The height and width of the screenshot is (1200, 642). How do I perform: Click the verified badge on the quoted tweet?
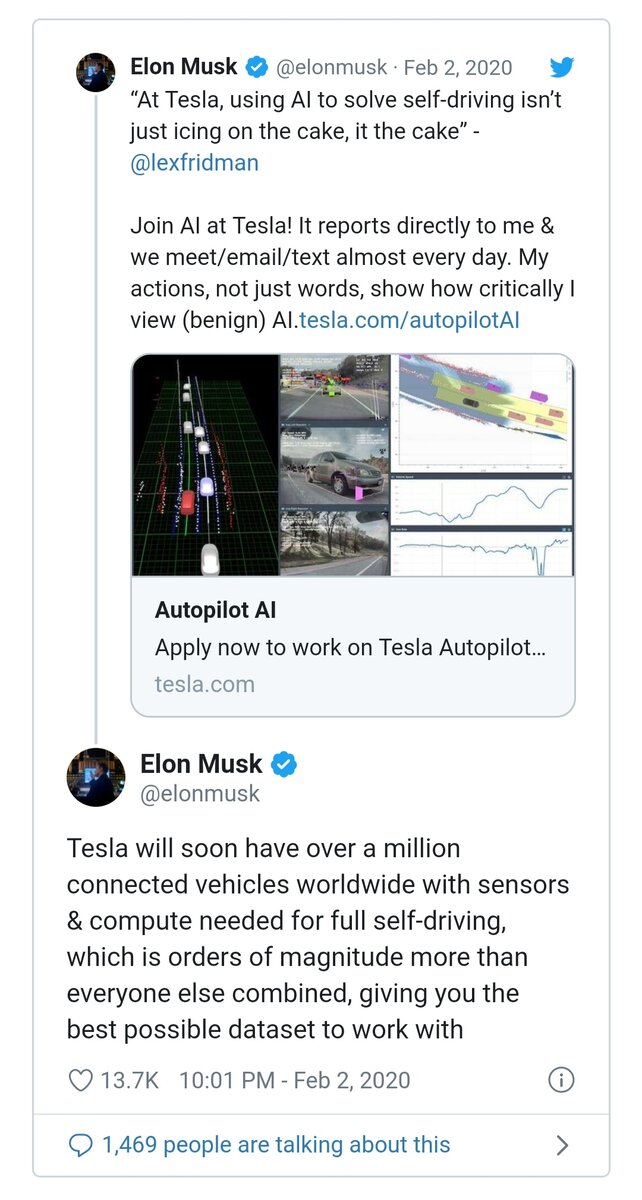[x=256, y=68]
